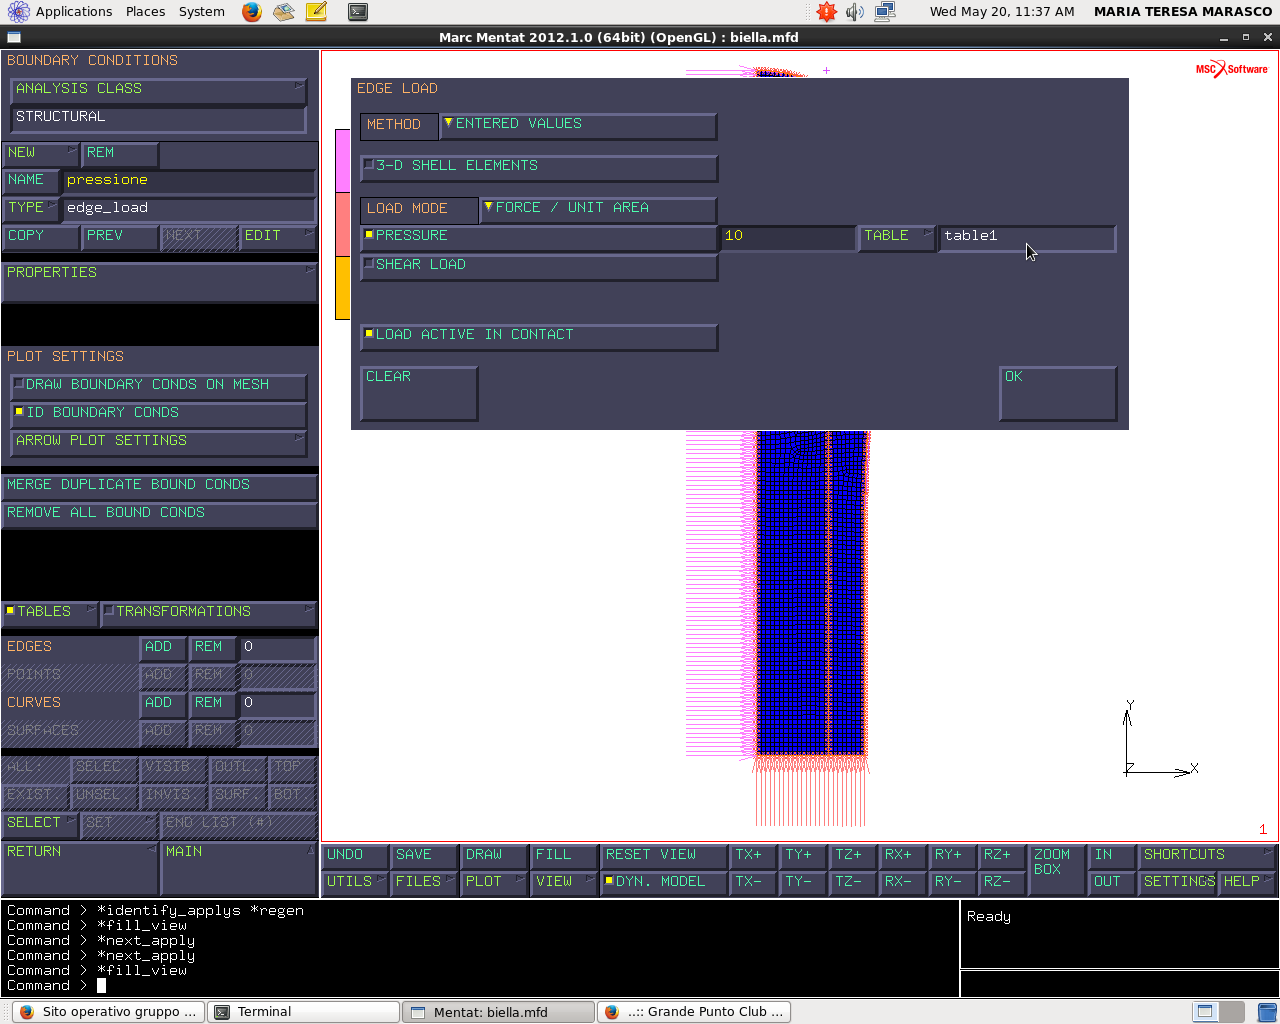Image resolution: width=1280 pixels, height=1024 pixels.
Task: Click OK in the Edge Load dialog
Action: pos(1058,393)
